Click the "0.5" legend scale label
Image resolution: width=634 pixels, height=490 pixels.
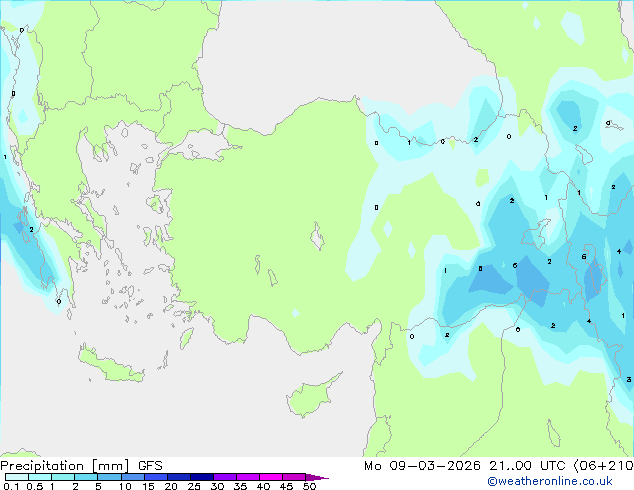(34, 486)
